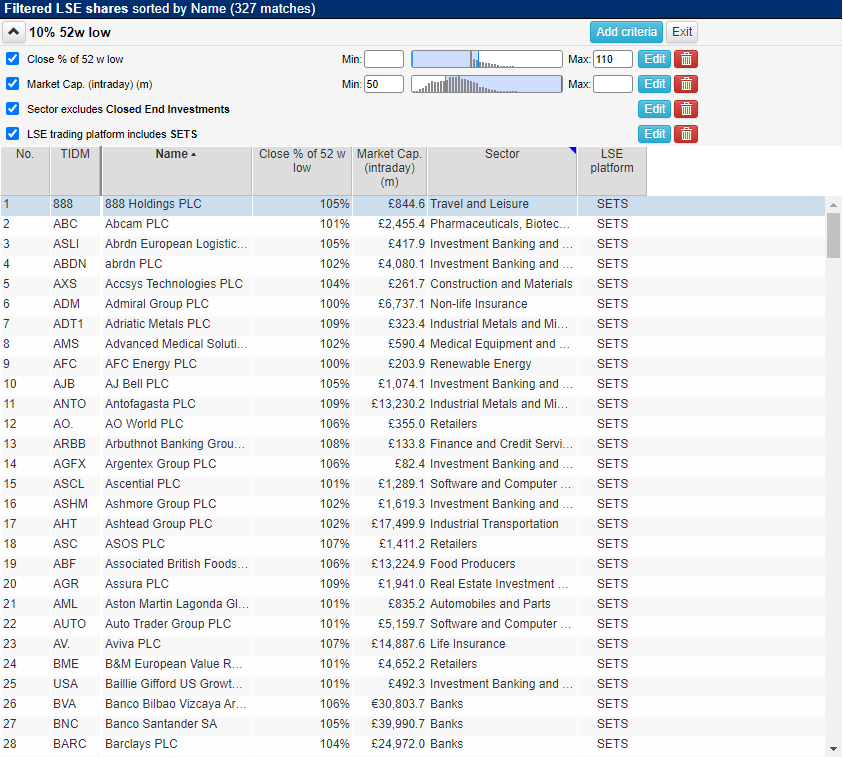Select the Argentex Group PLC row

coord(413,464)
